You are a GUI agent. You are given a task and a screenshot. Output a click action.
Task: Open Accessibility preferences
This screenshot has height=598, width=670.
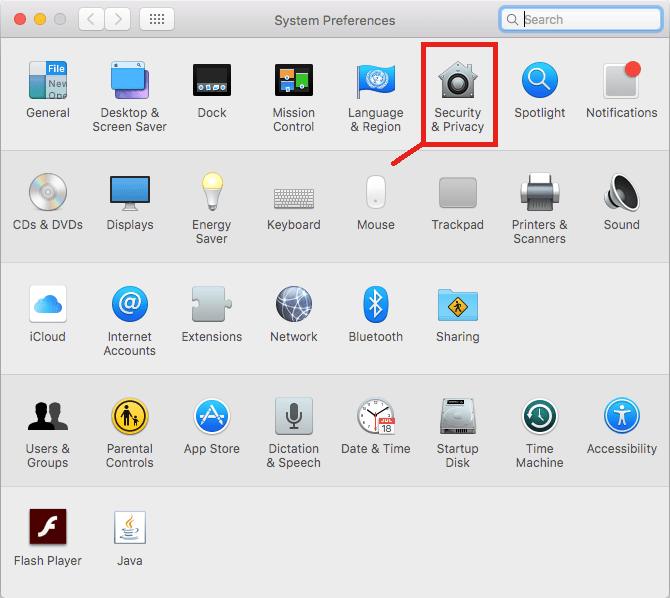[x=621, y=417]
